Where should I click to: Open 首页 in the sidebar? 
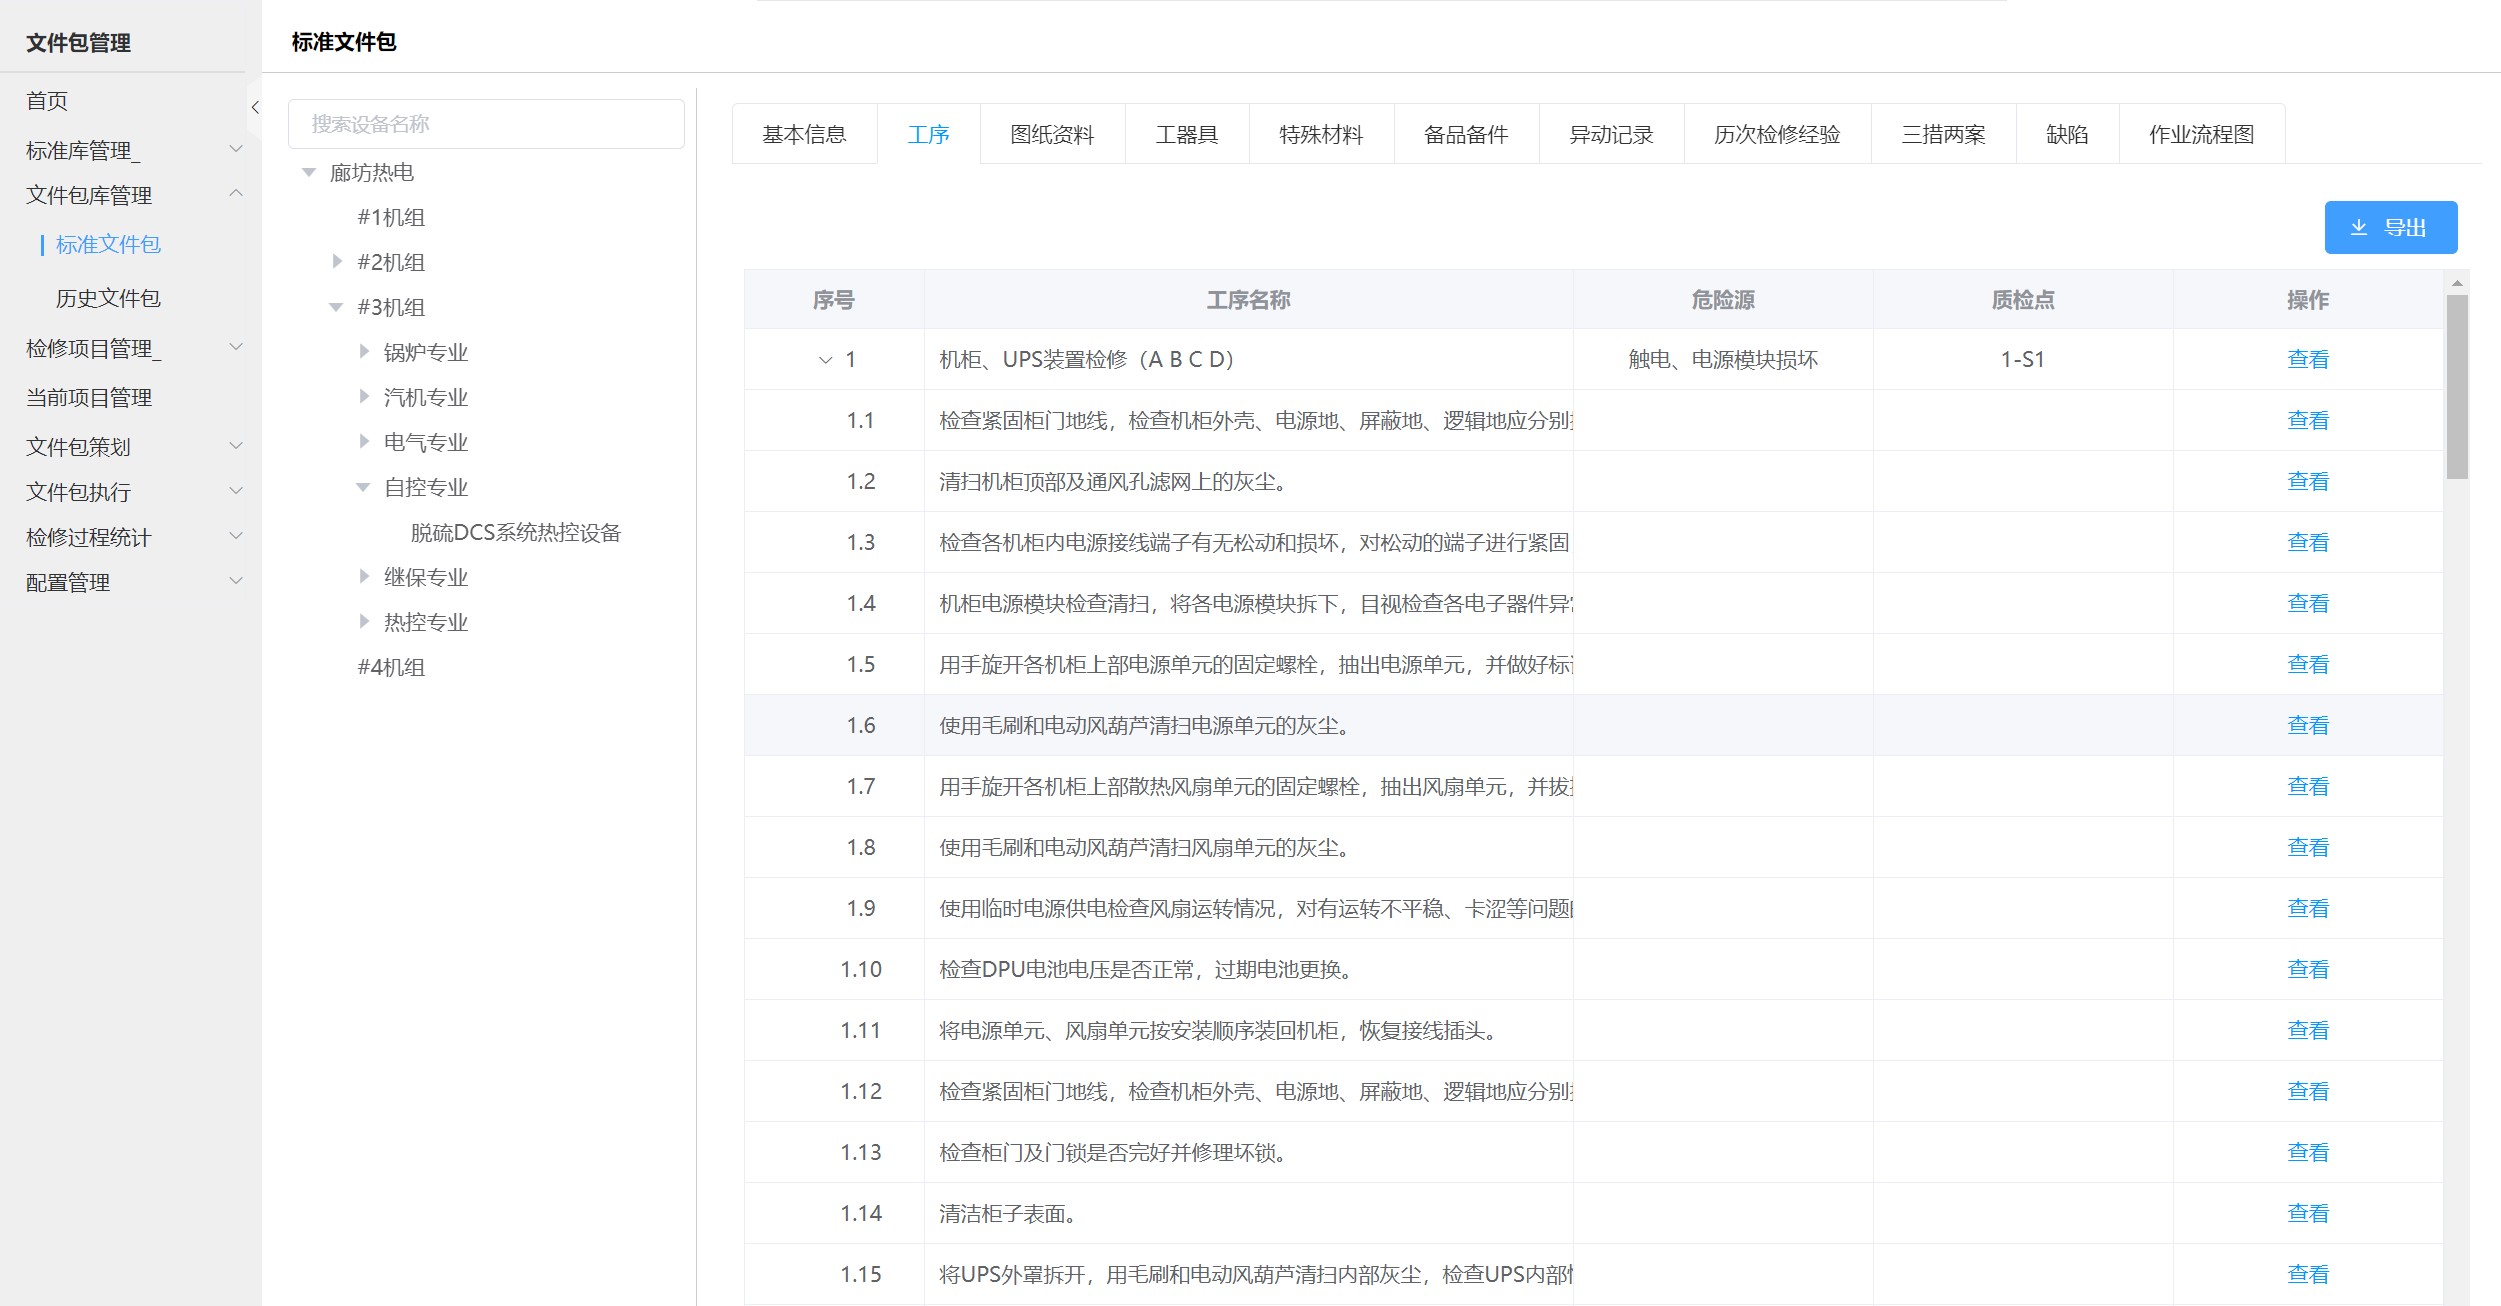[x=47, y=101]
